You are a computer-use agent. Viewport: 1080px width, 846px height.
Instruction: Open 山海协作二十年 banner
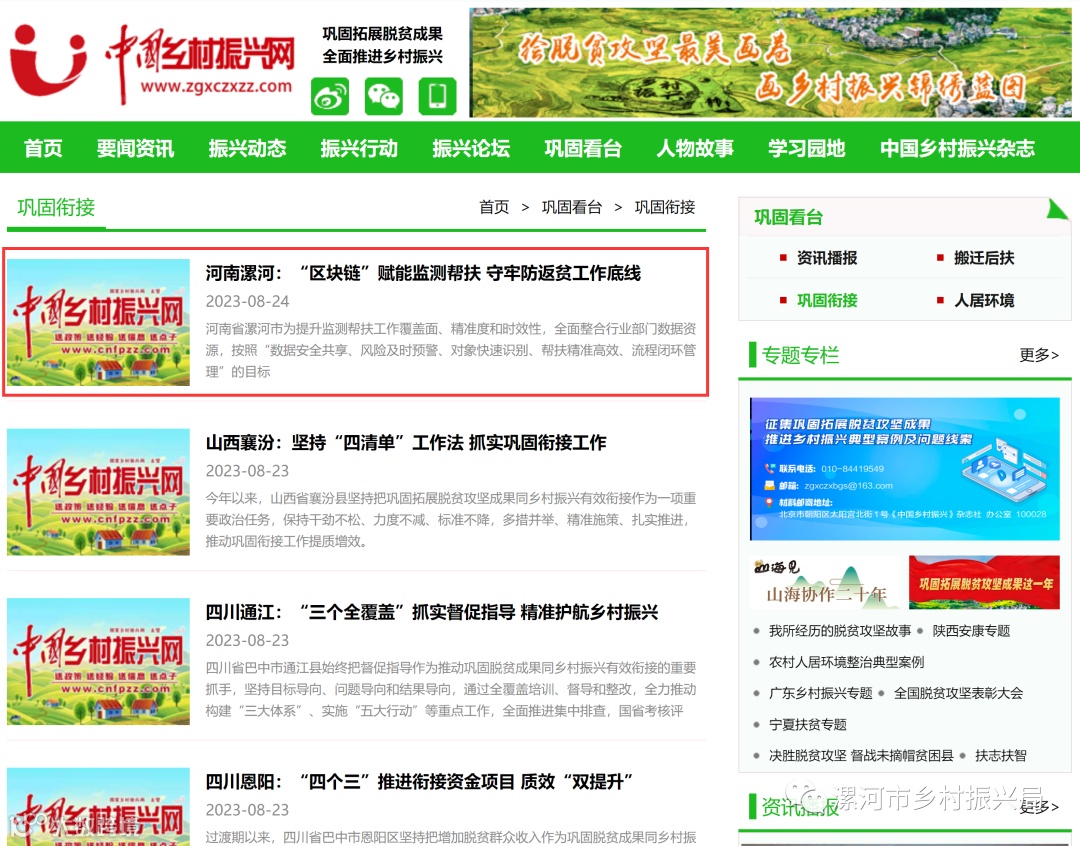pos(824,583)
